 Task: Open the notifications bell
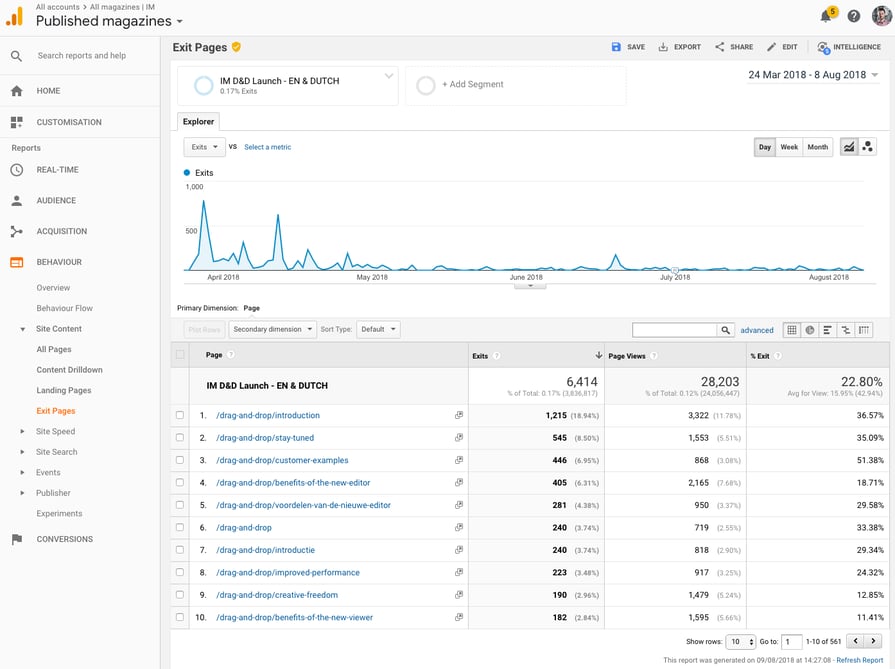point(826,16)
